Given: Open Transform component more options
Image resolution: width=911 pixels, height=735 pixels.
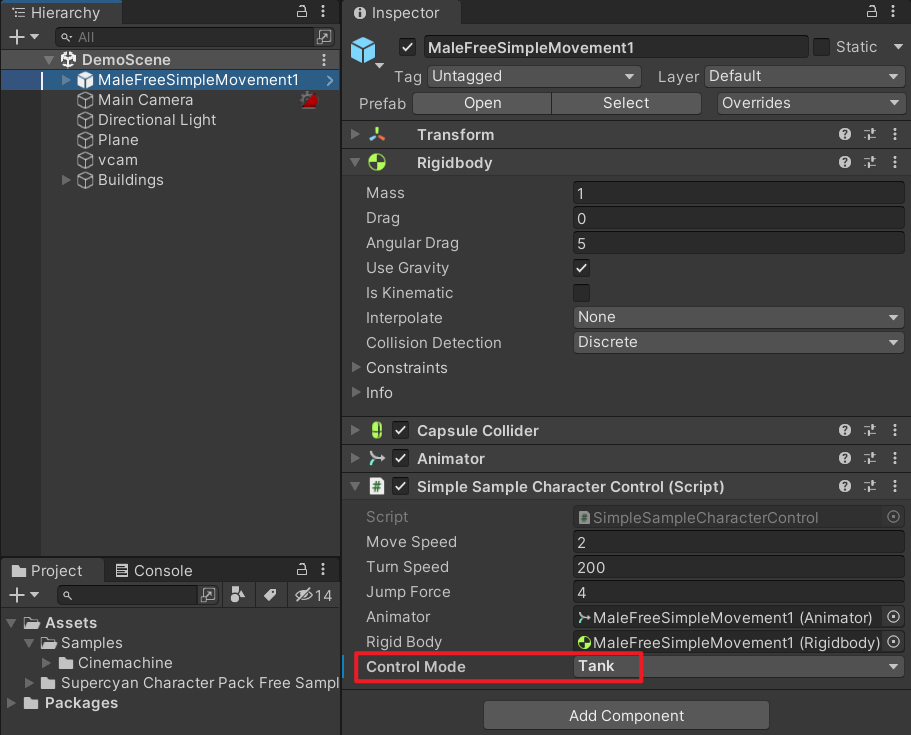Looking at the screenshot, I should pos(895,134).
